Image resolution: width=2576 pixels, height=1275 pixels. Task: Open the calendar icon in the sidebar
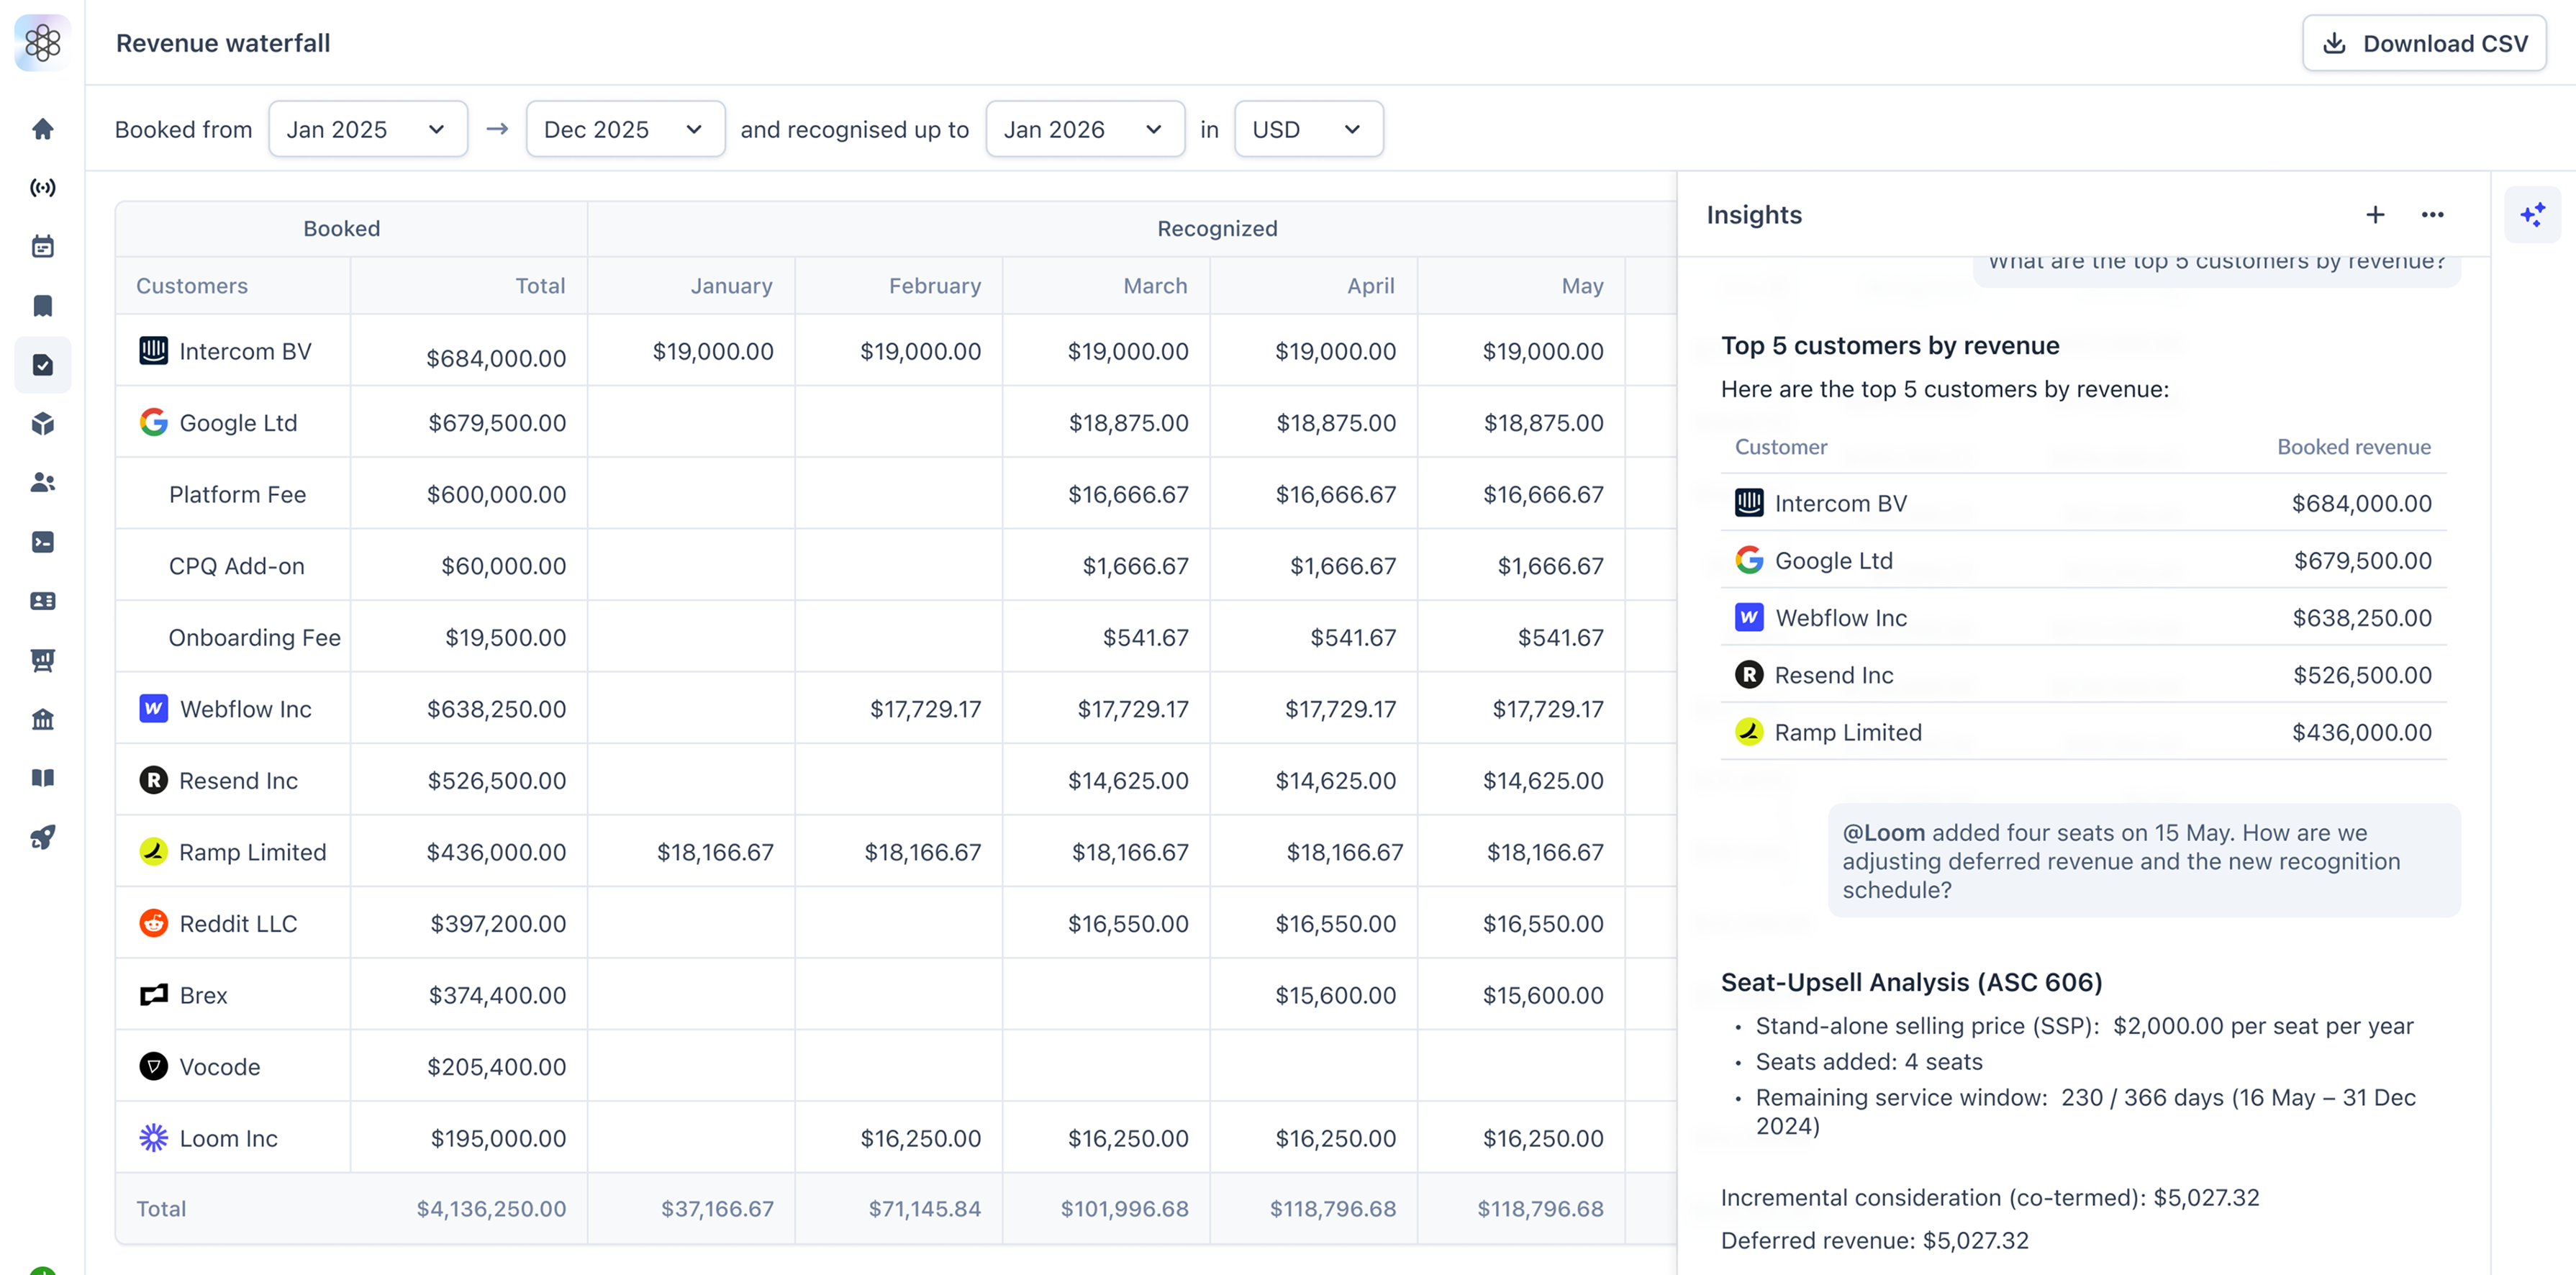click(42, 246)
